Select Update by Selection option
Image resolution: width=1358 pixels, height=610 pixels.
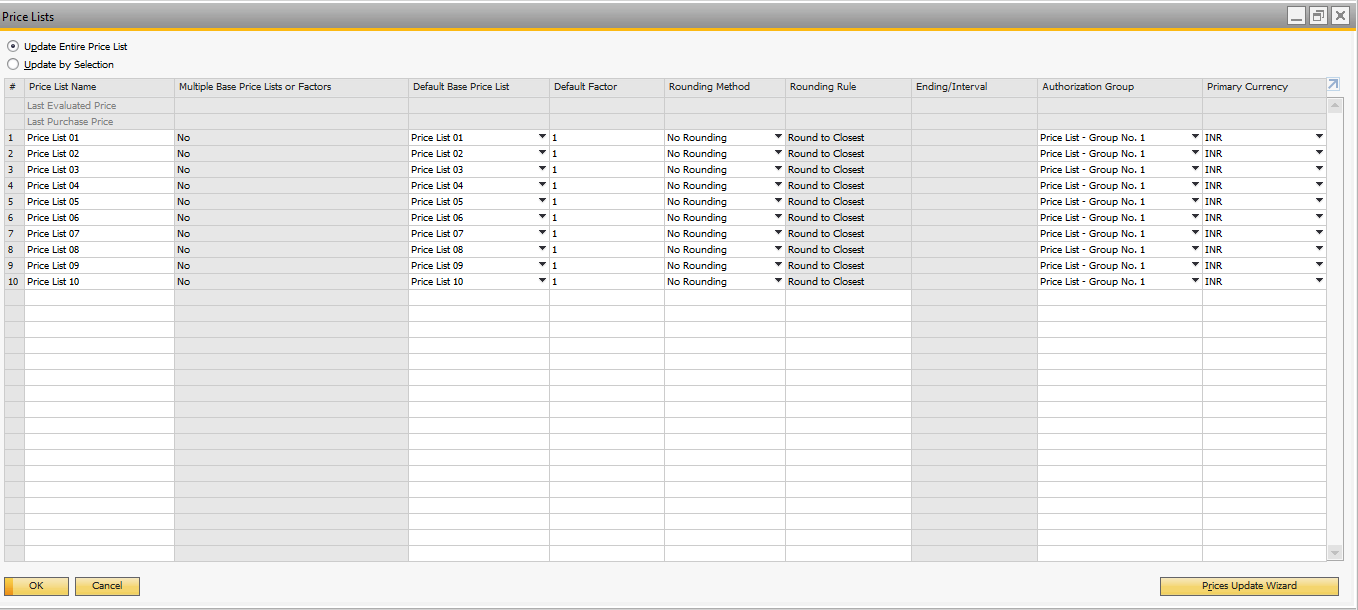tap(13, 65)
